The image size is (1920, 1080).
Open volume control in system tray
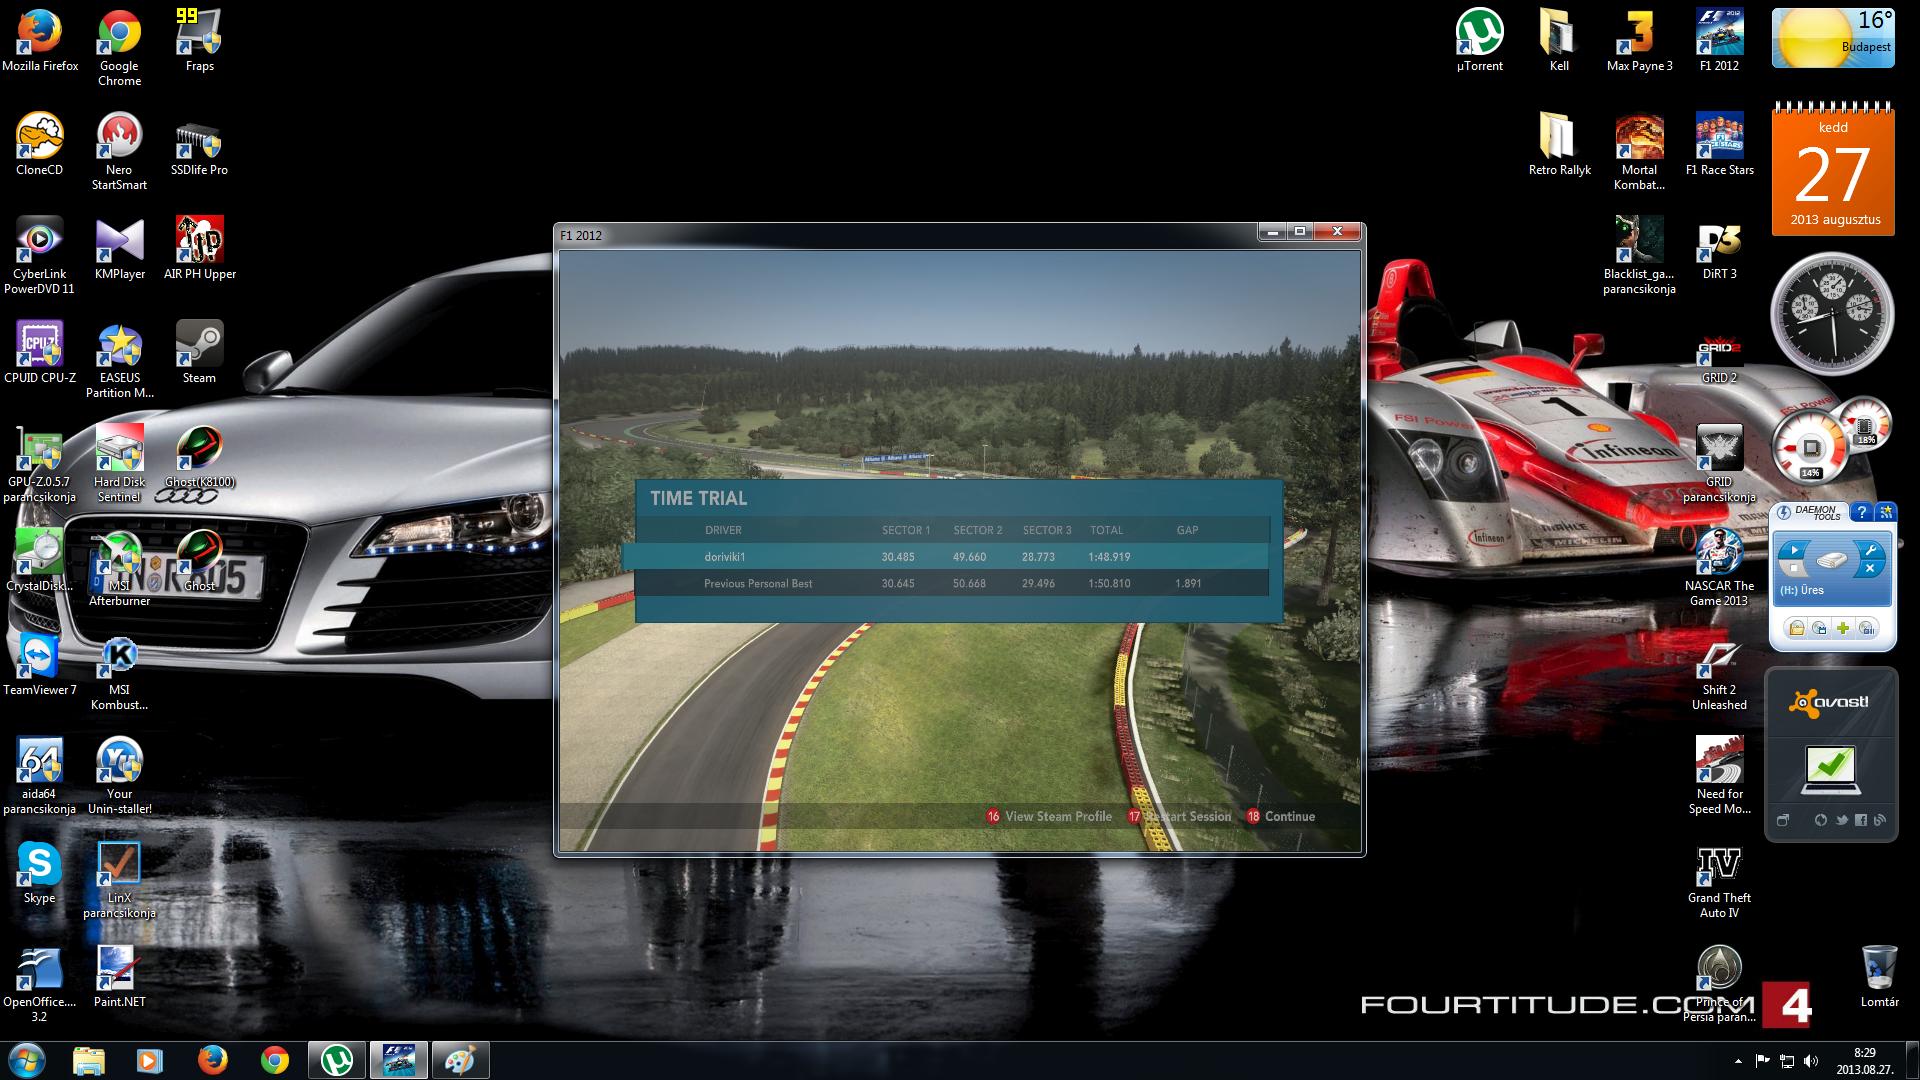click(1812, 1061)
